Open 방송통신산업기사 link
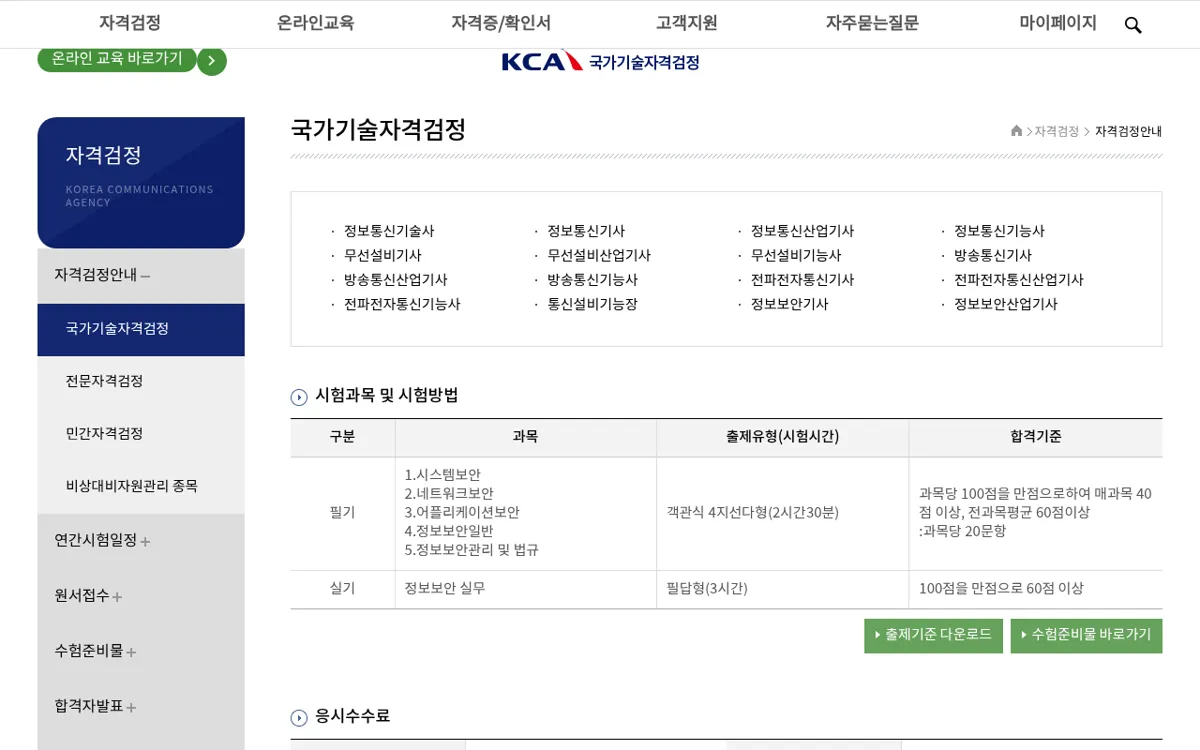1200x750 pixels. [x=396, y=280]
